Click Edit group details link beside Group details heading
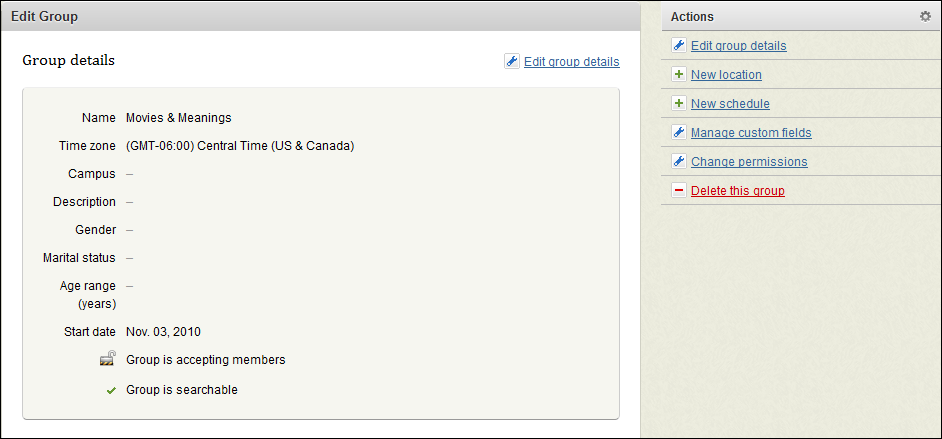Image resolution: width=942 pixels, height=439 pixels. coord(571,61)
